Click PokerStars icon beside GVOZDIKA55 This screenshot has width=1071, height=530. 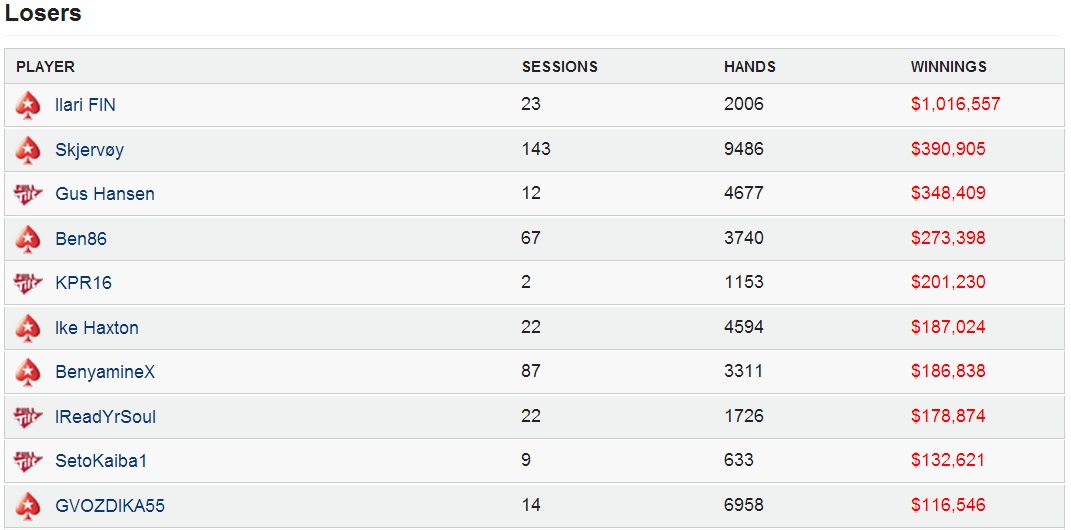[28, 506]
